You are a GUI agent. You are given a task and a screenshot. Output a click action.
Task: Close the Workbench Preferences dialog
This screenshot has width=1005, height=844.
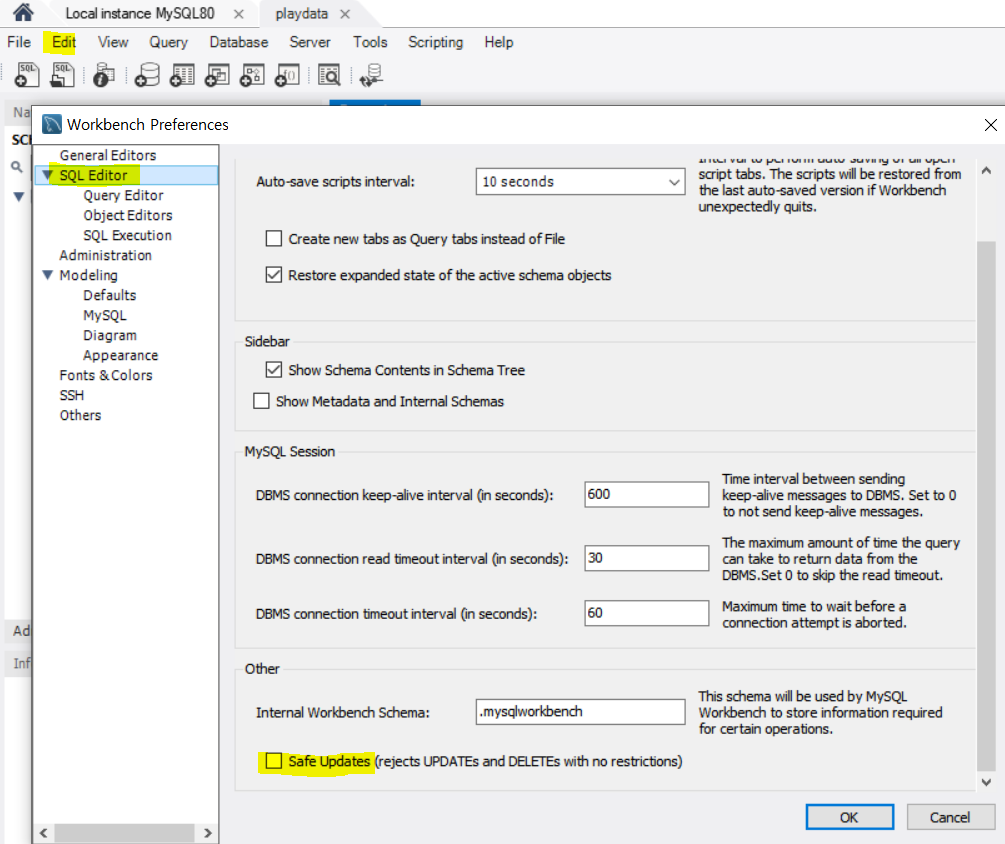pyautogui.click(x=990, y=125)
